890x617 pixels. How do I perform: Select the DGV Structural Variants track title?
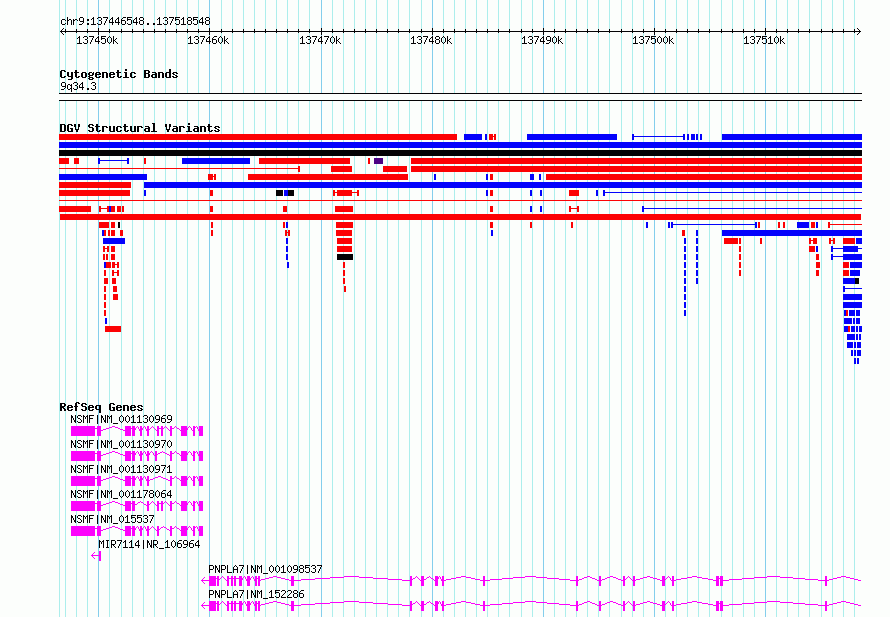140,128
